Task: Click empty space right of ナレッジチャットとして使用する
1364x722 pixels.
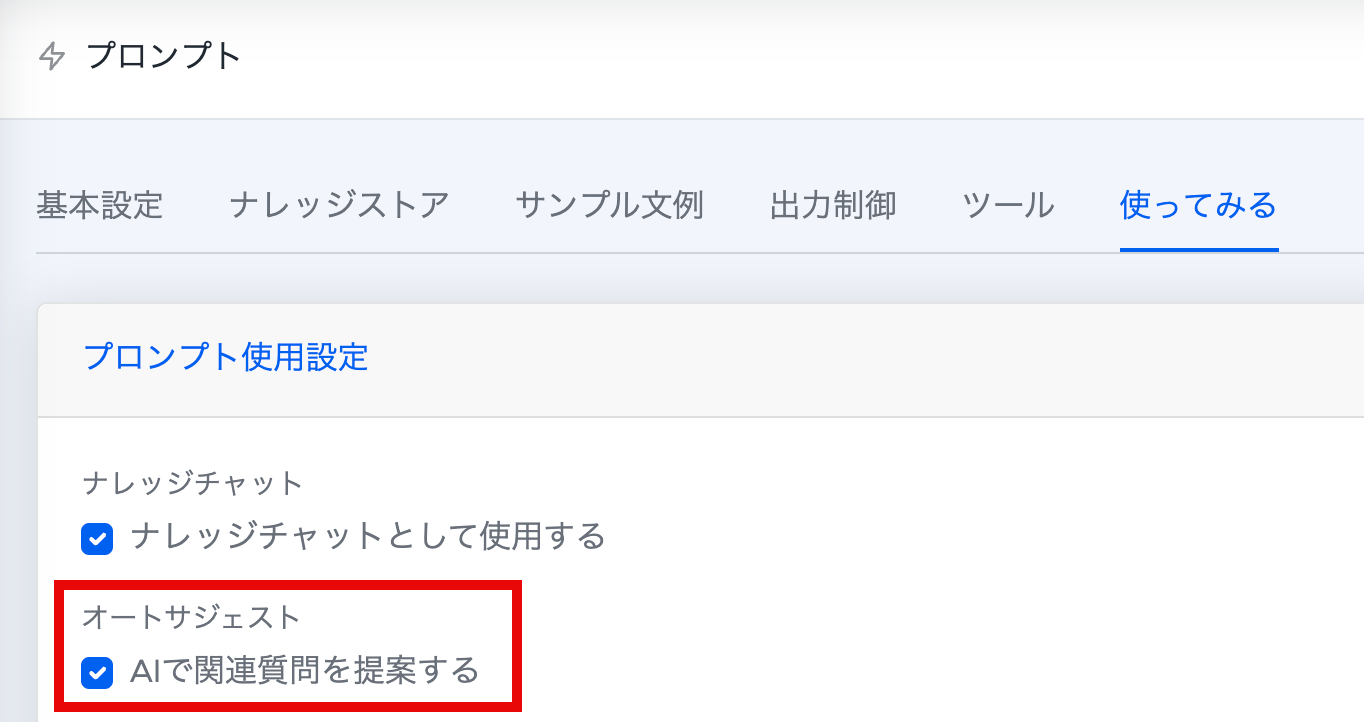Action: (x=950, y=538)
